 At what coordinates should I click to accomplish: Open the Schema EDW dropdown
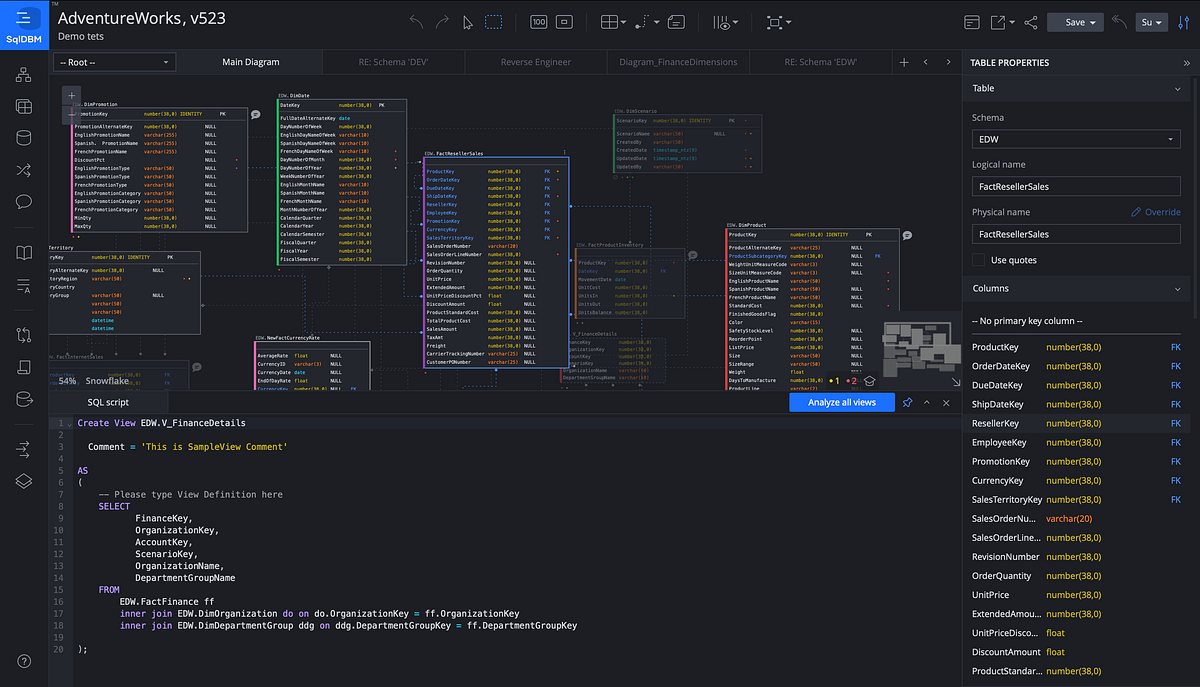point(1076,141)
